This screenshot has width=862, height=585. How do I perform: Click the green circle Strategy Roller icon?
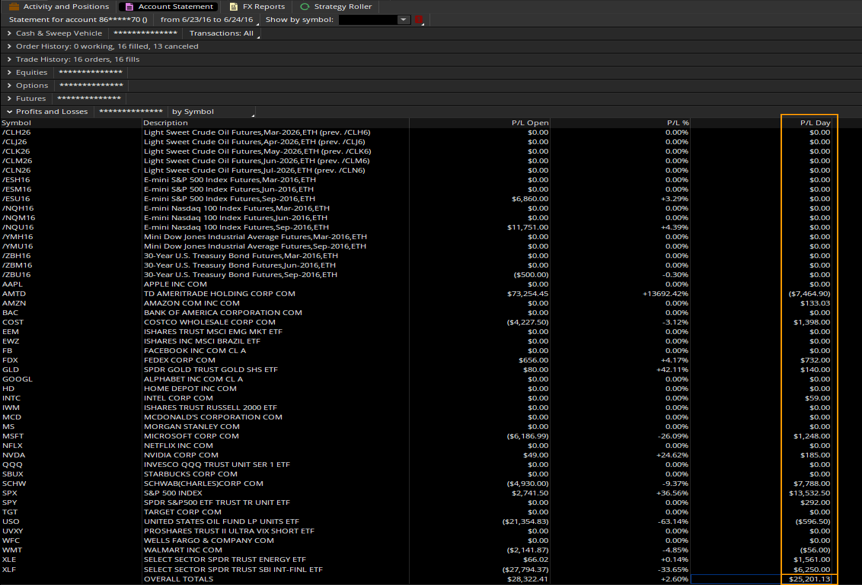click(x=305, y=7)
